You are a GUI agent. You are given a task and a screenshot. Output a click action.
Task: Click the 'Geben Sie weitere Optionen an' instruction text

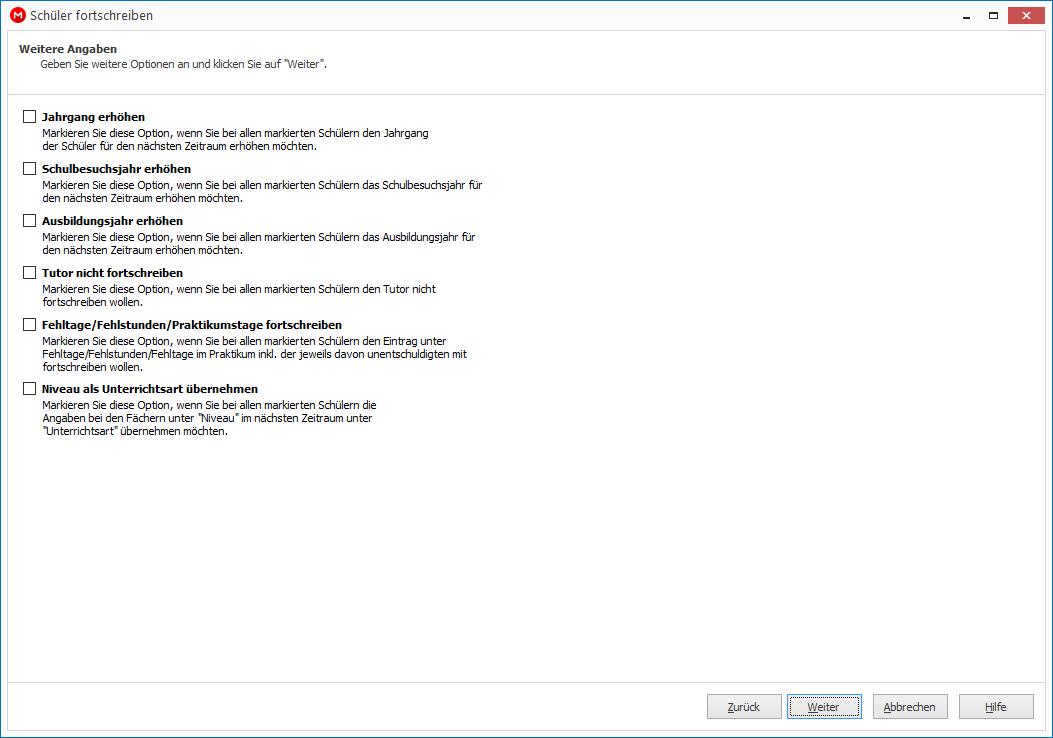[x=183, y=64]
